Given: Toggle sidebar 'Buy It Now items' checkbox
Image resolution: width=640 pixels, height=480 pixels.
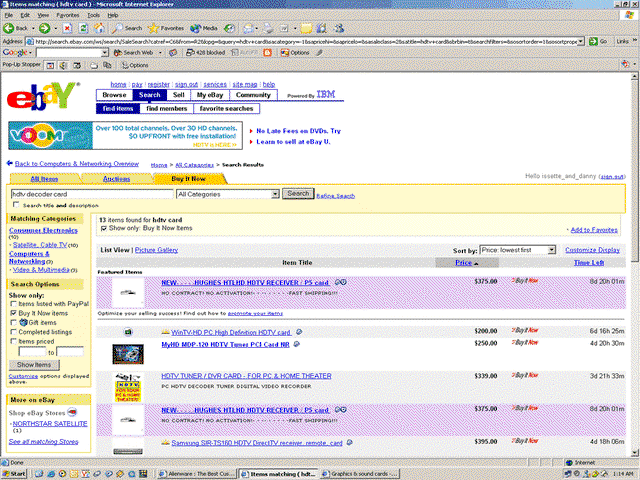Looking at the screenshot, I should pos(13,313).
